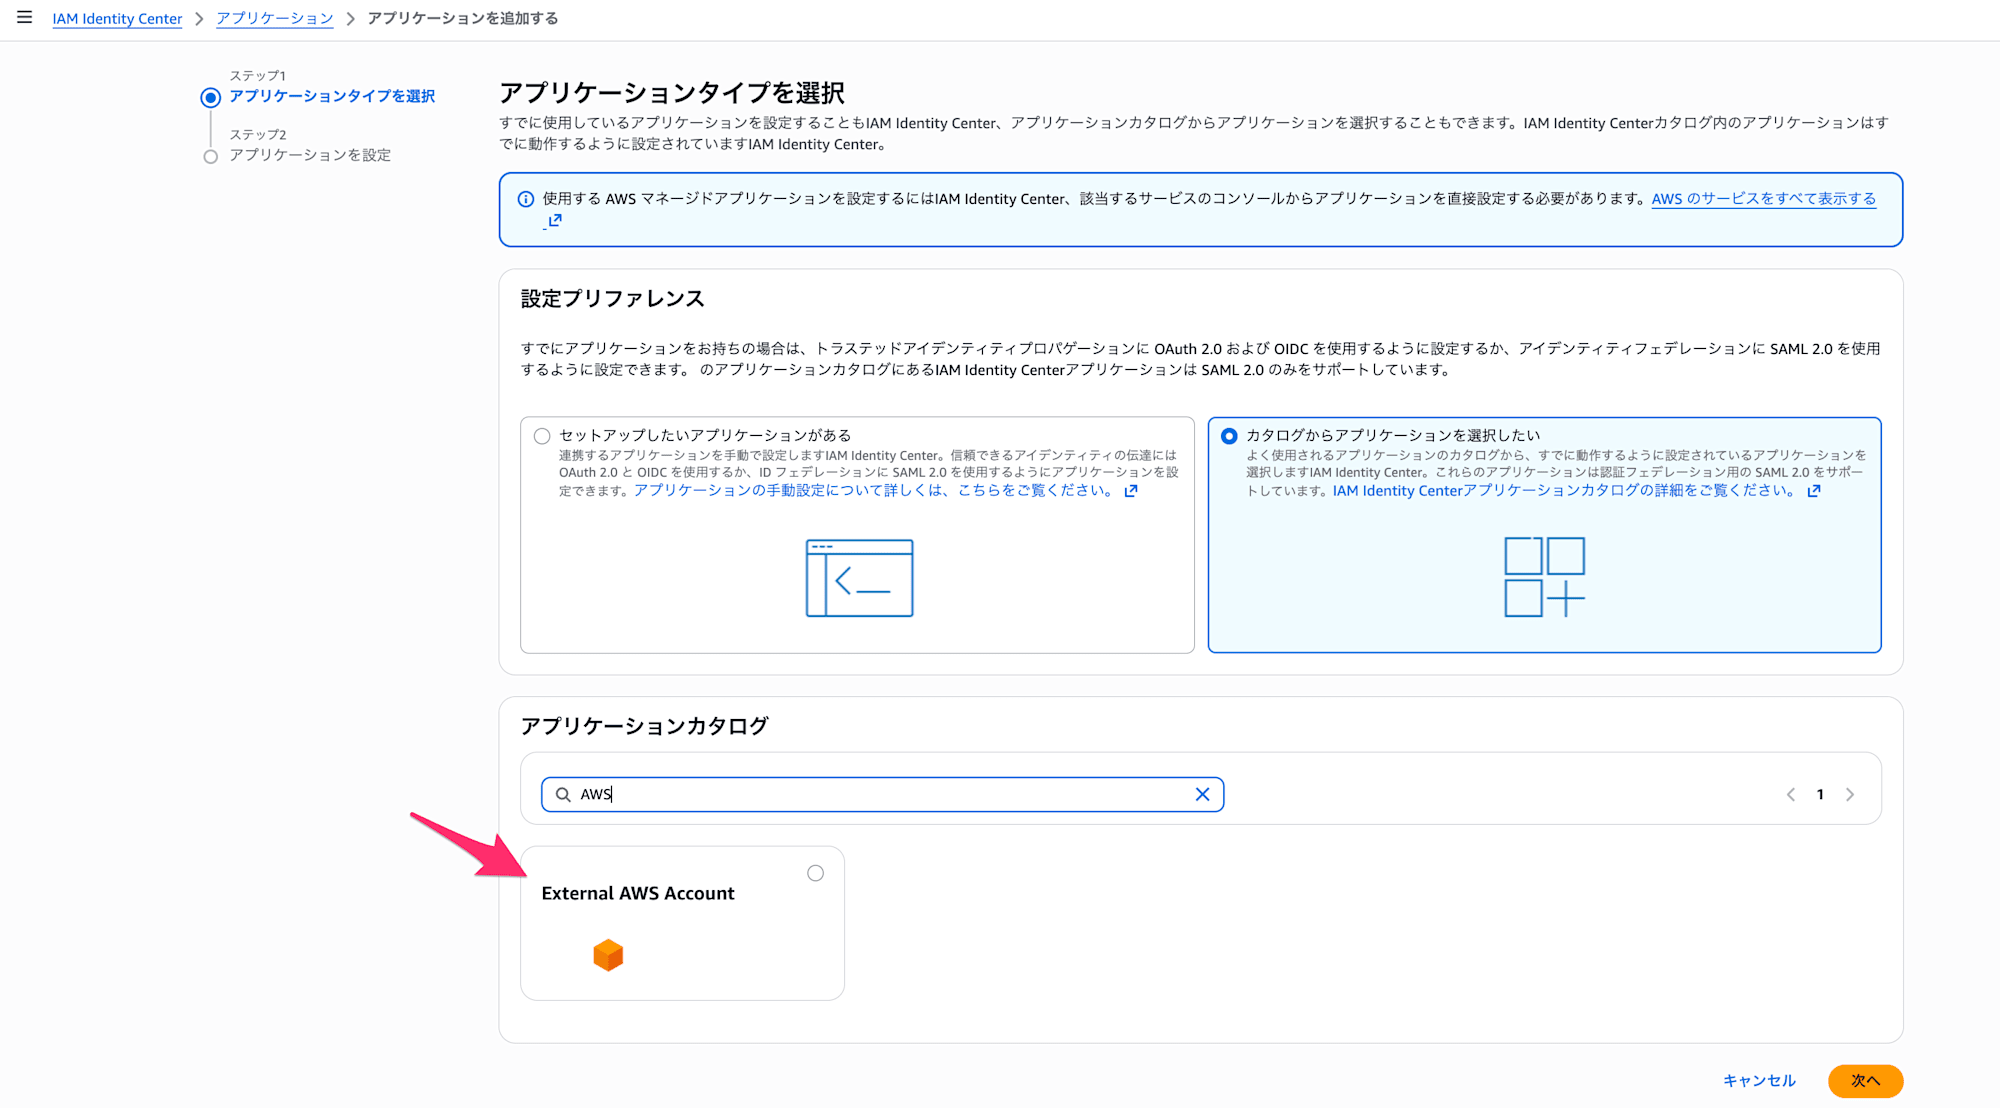Clear the AWS search using the X icon

(x=1203, y=794)
